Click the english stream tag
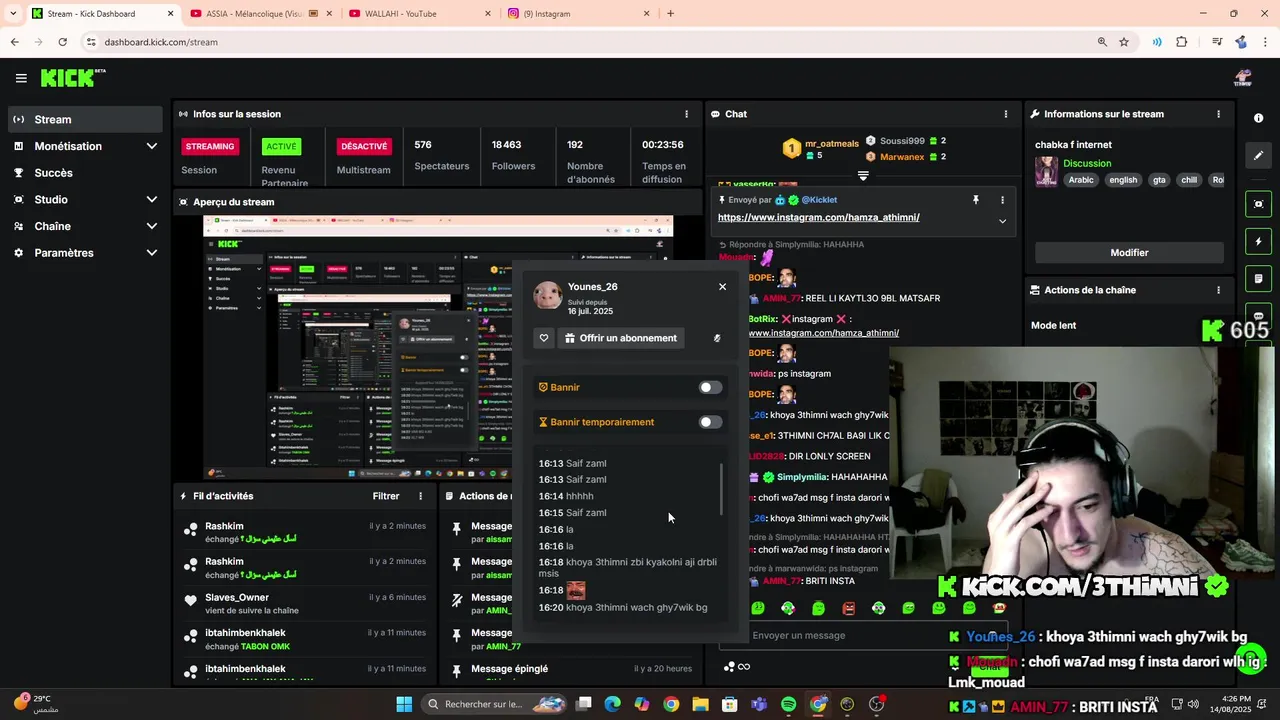1280x720 pixels. 1123,180
